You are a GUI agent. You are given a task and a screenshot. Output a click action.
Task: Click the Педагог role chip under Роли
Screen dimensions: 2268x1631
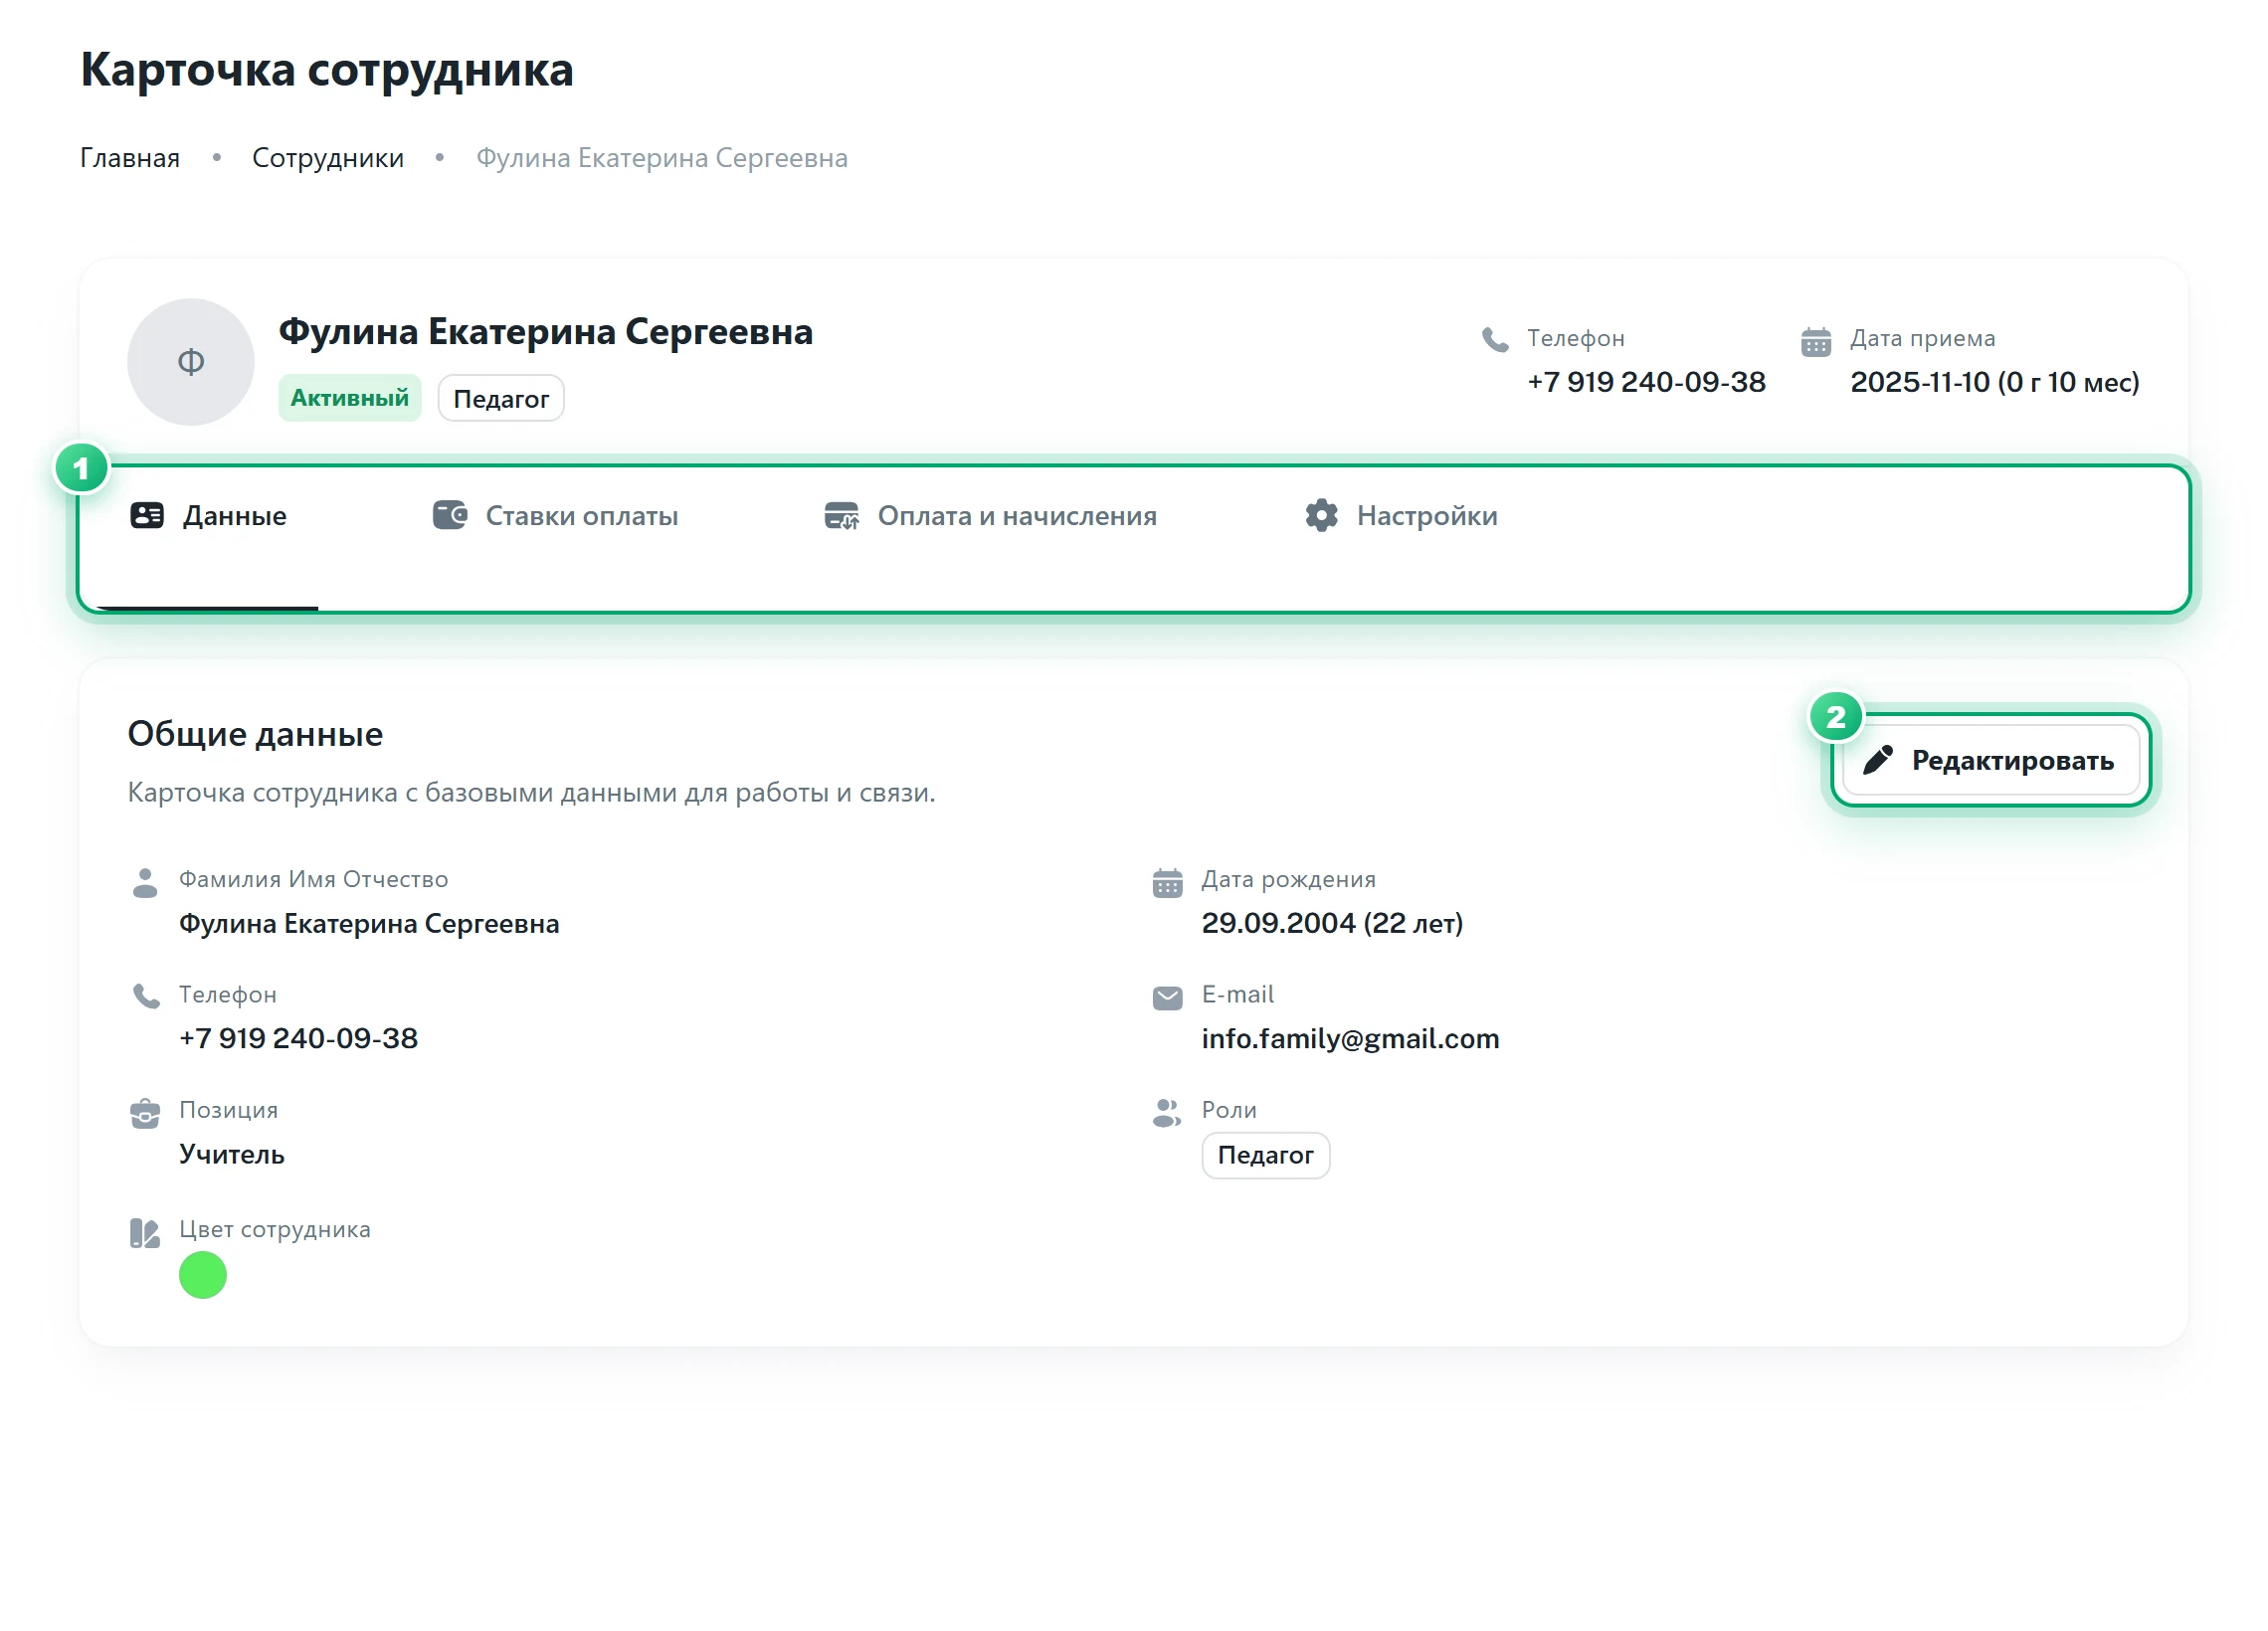tap(1265, 1155)
